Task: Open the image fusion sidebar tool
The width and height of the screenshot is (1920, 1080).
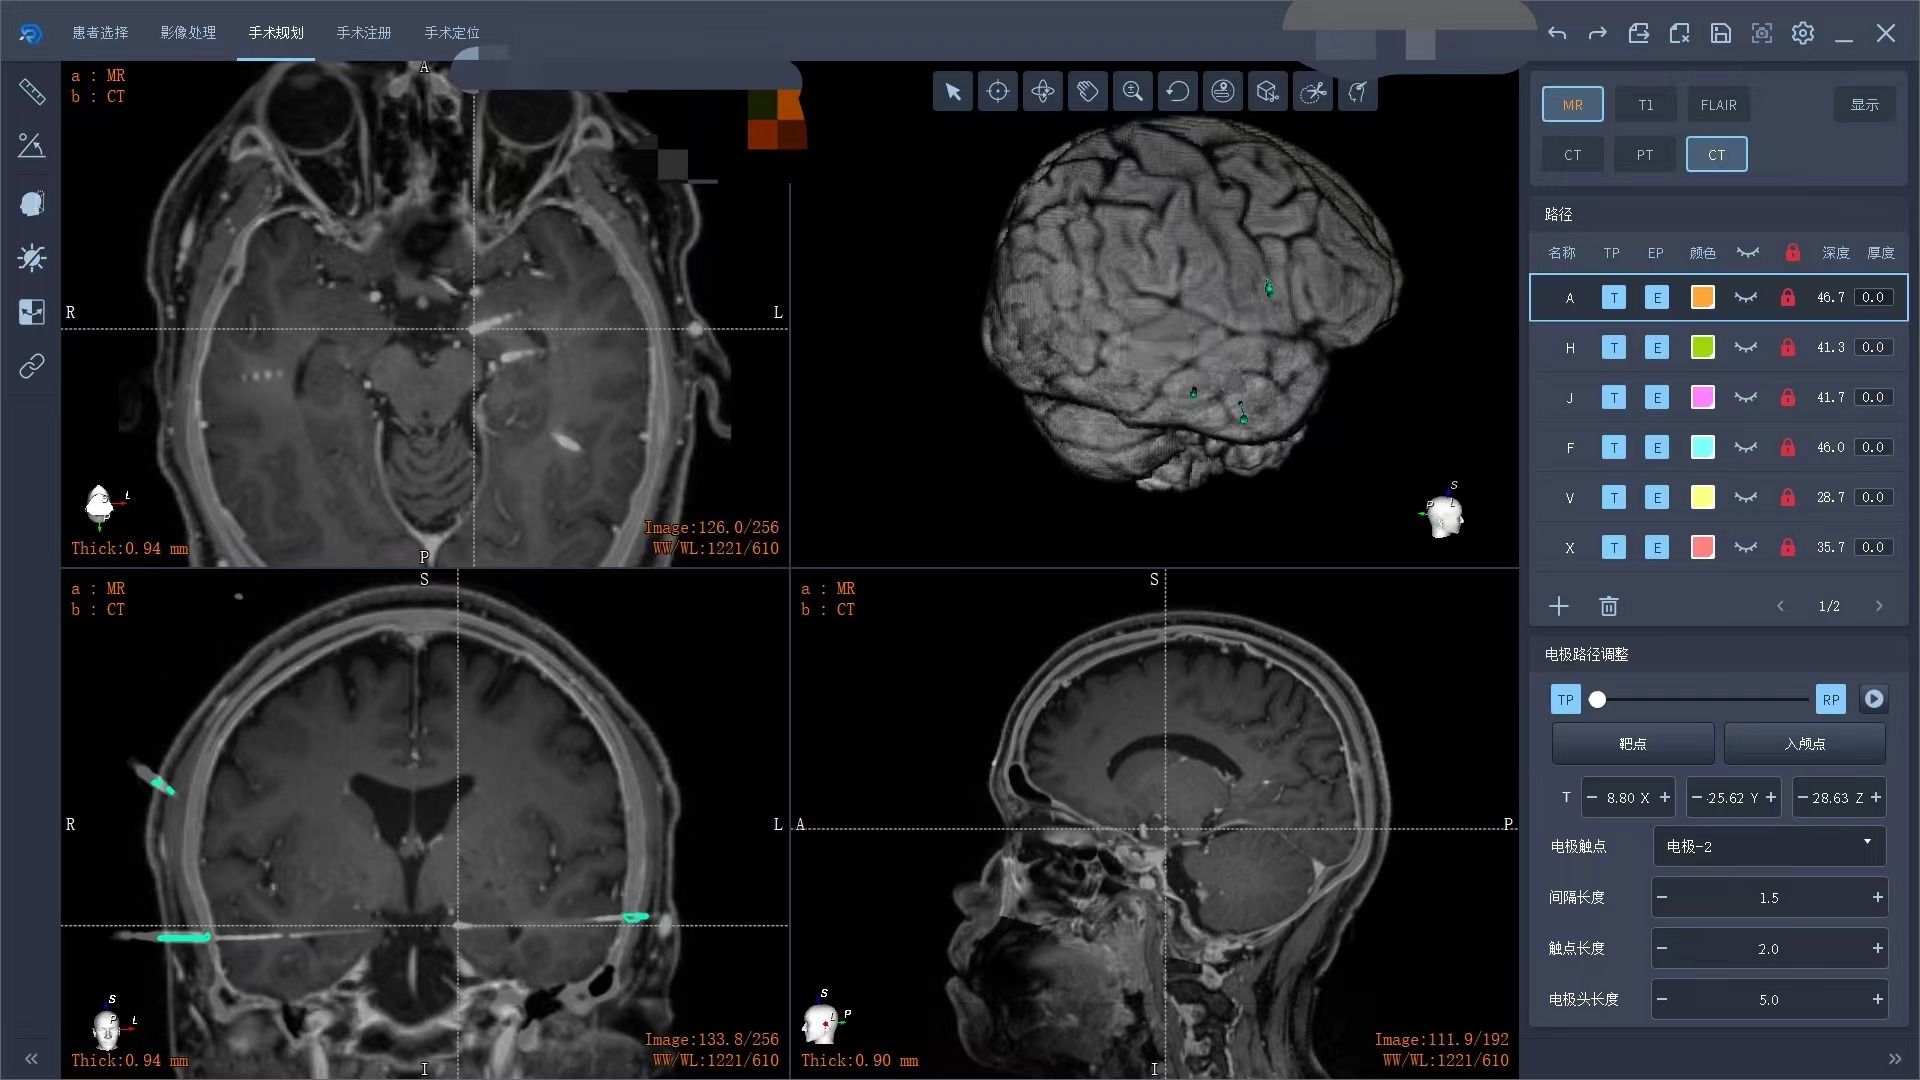Action: tap(32, 312)
